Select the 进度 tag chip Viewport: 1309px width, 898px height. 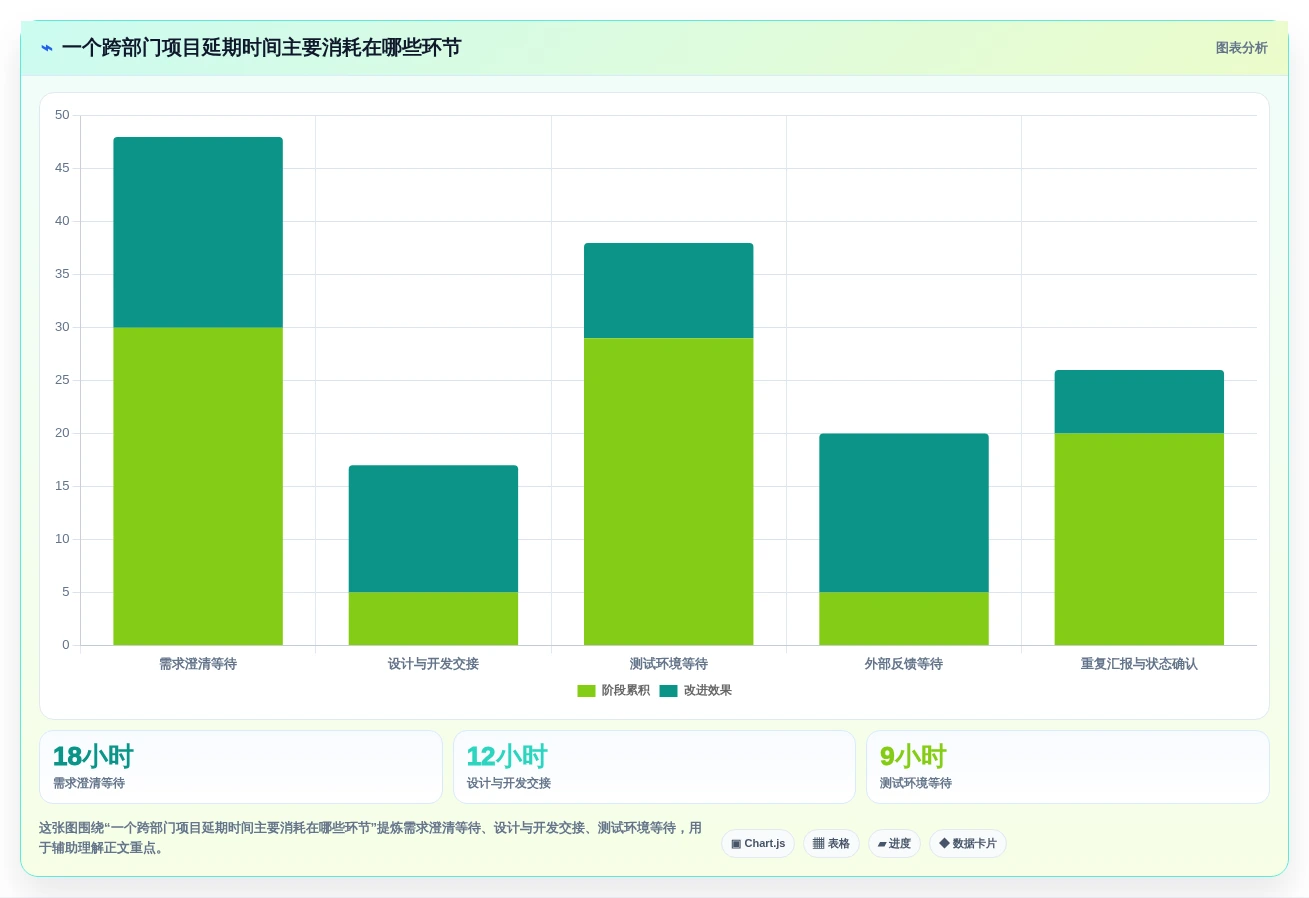click(x=894, y=843)
